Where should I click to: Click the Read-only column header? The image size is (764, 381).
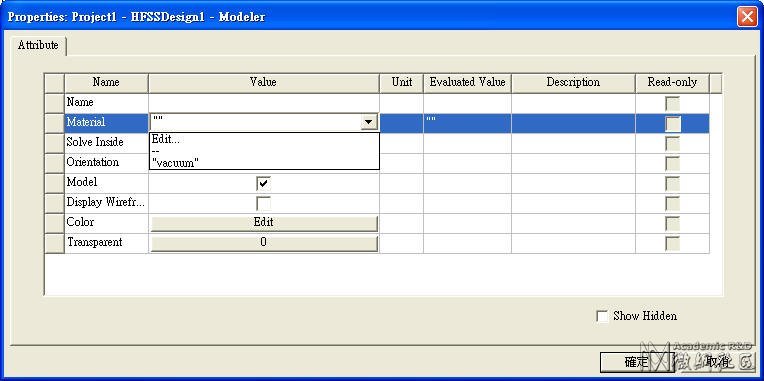pos(672,83)
